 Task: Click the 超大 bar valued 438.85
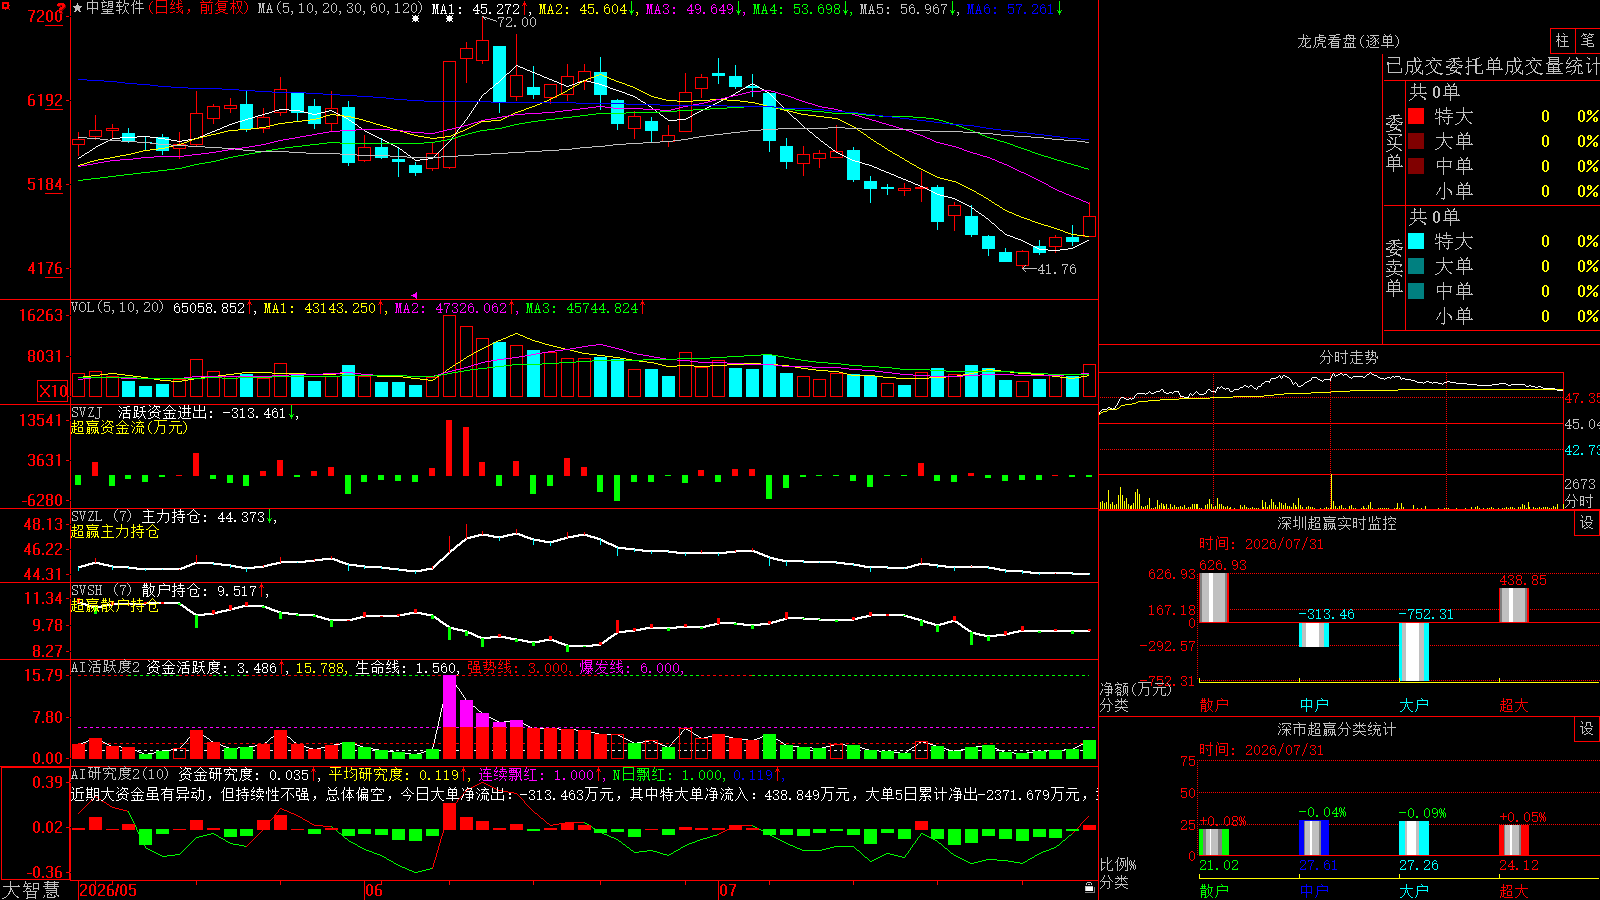click(1514, 605)
